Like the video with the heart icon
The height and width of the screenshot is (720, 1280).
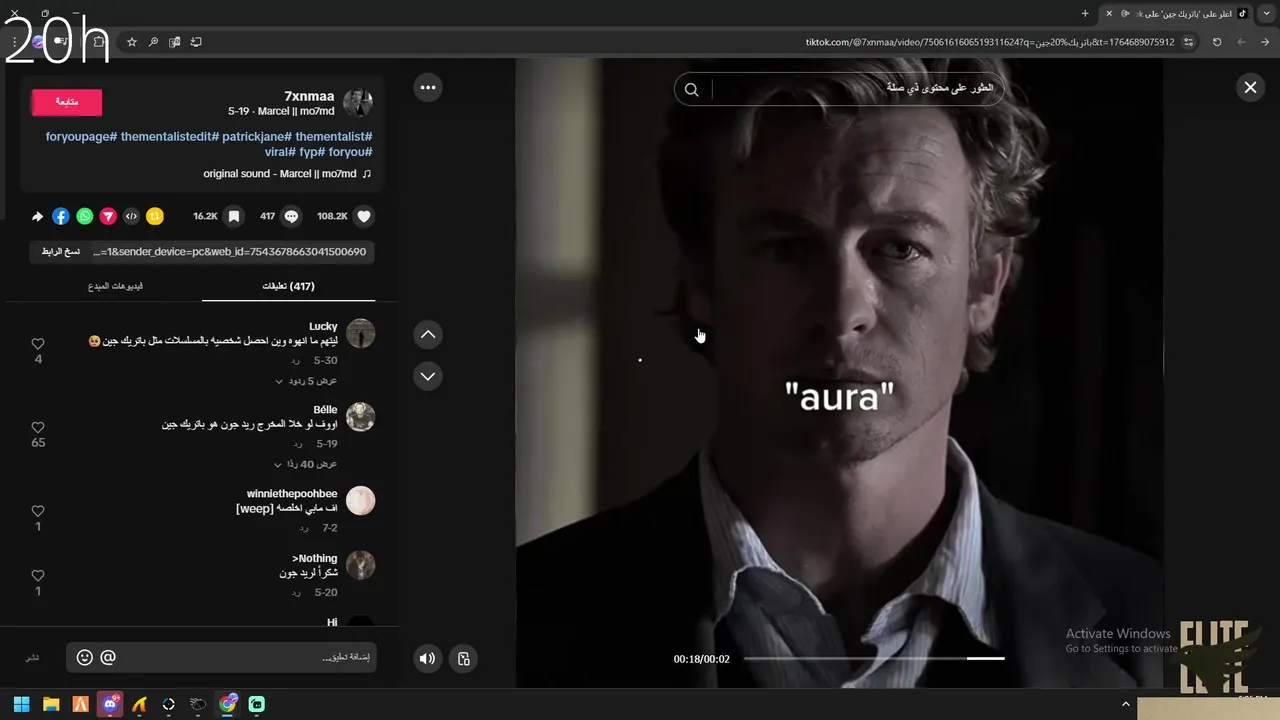pyautogui.click(x=364, y=216)
